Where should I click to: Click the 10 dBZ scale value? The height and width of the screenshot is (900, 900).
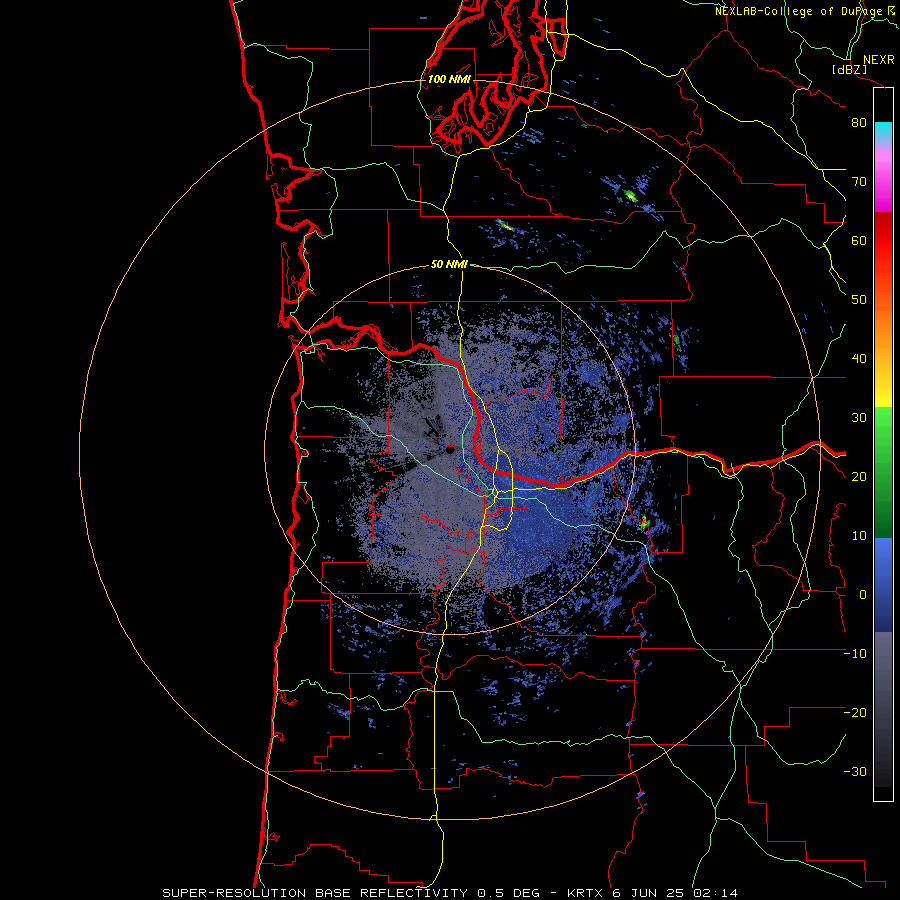(x=859, y=536)
